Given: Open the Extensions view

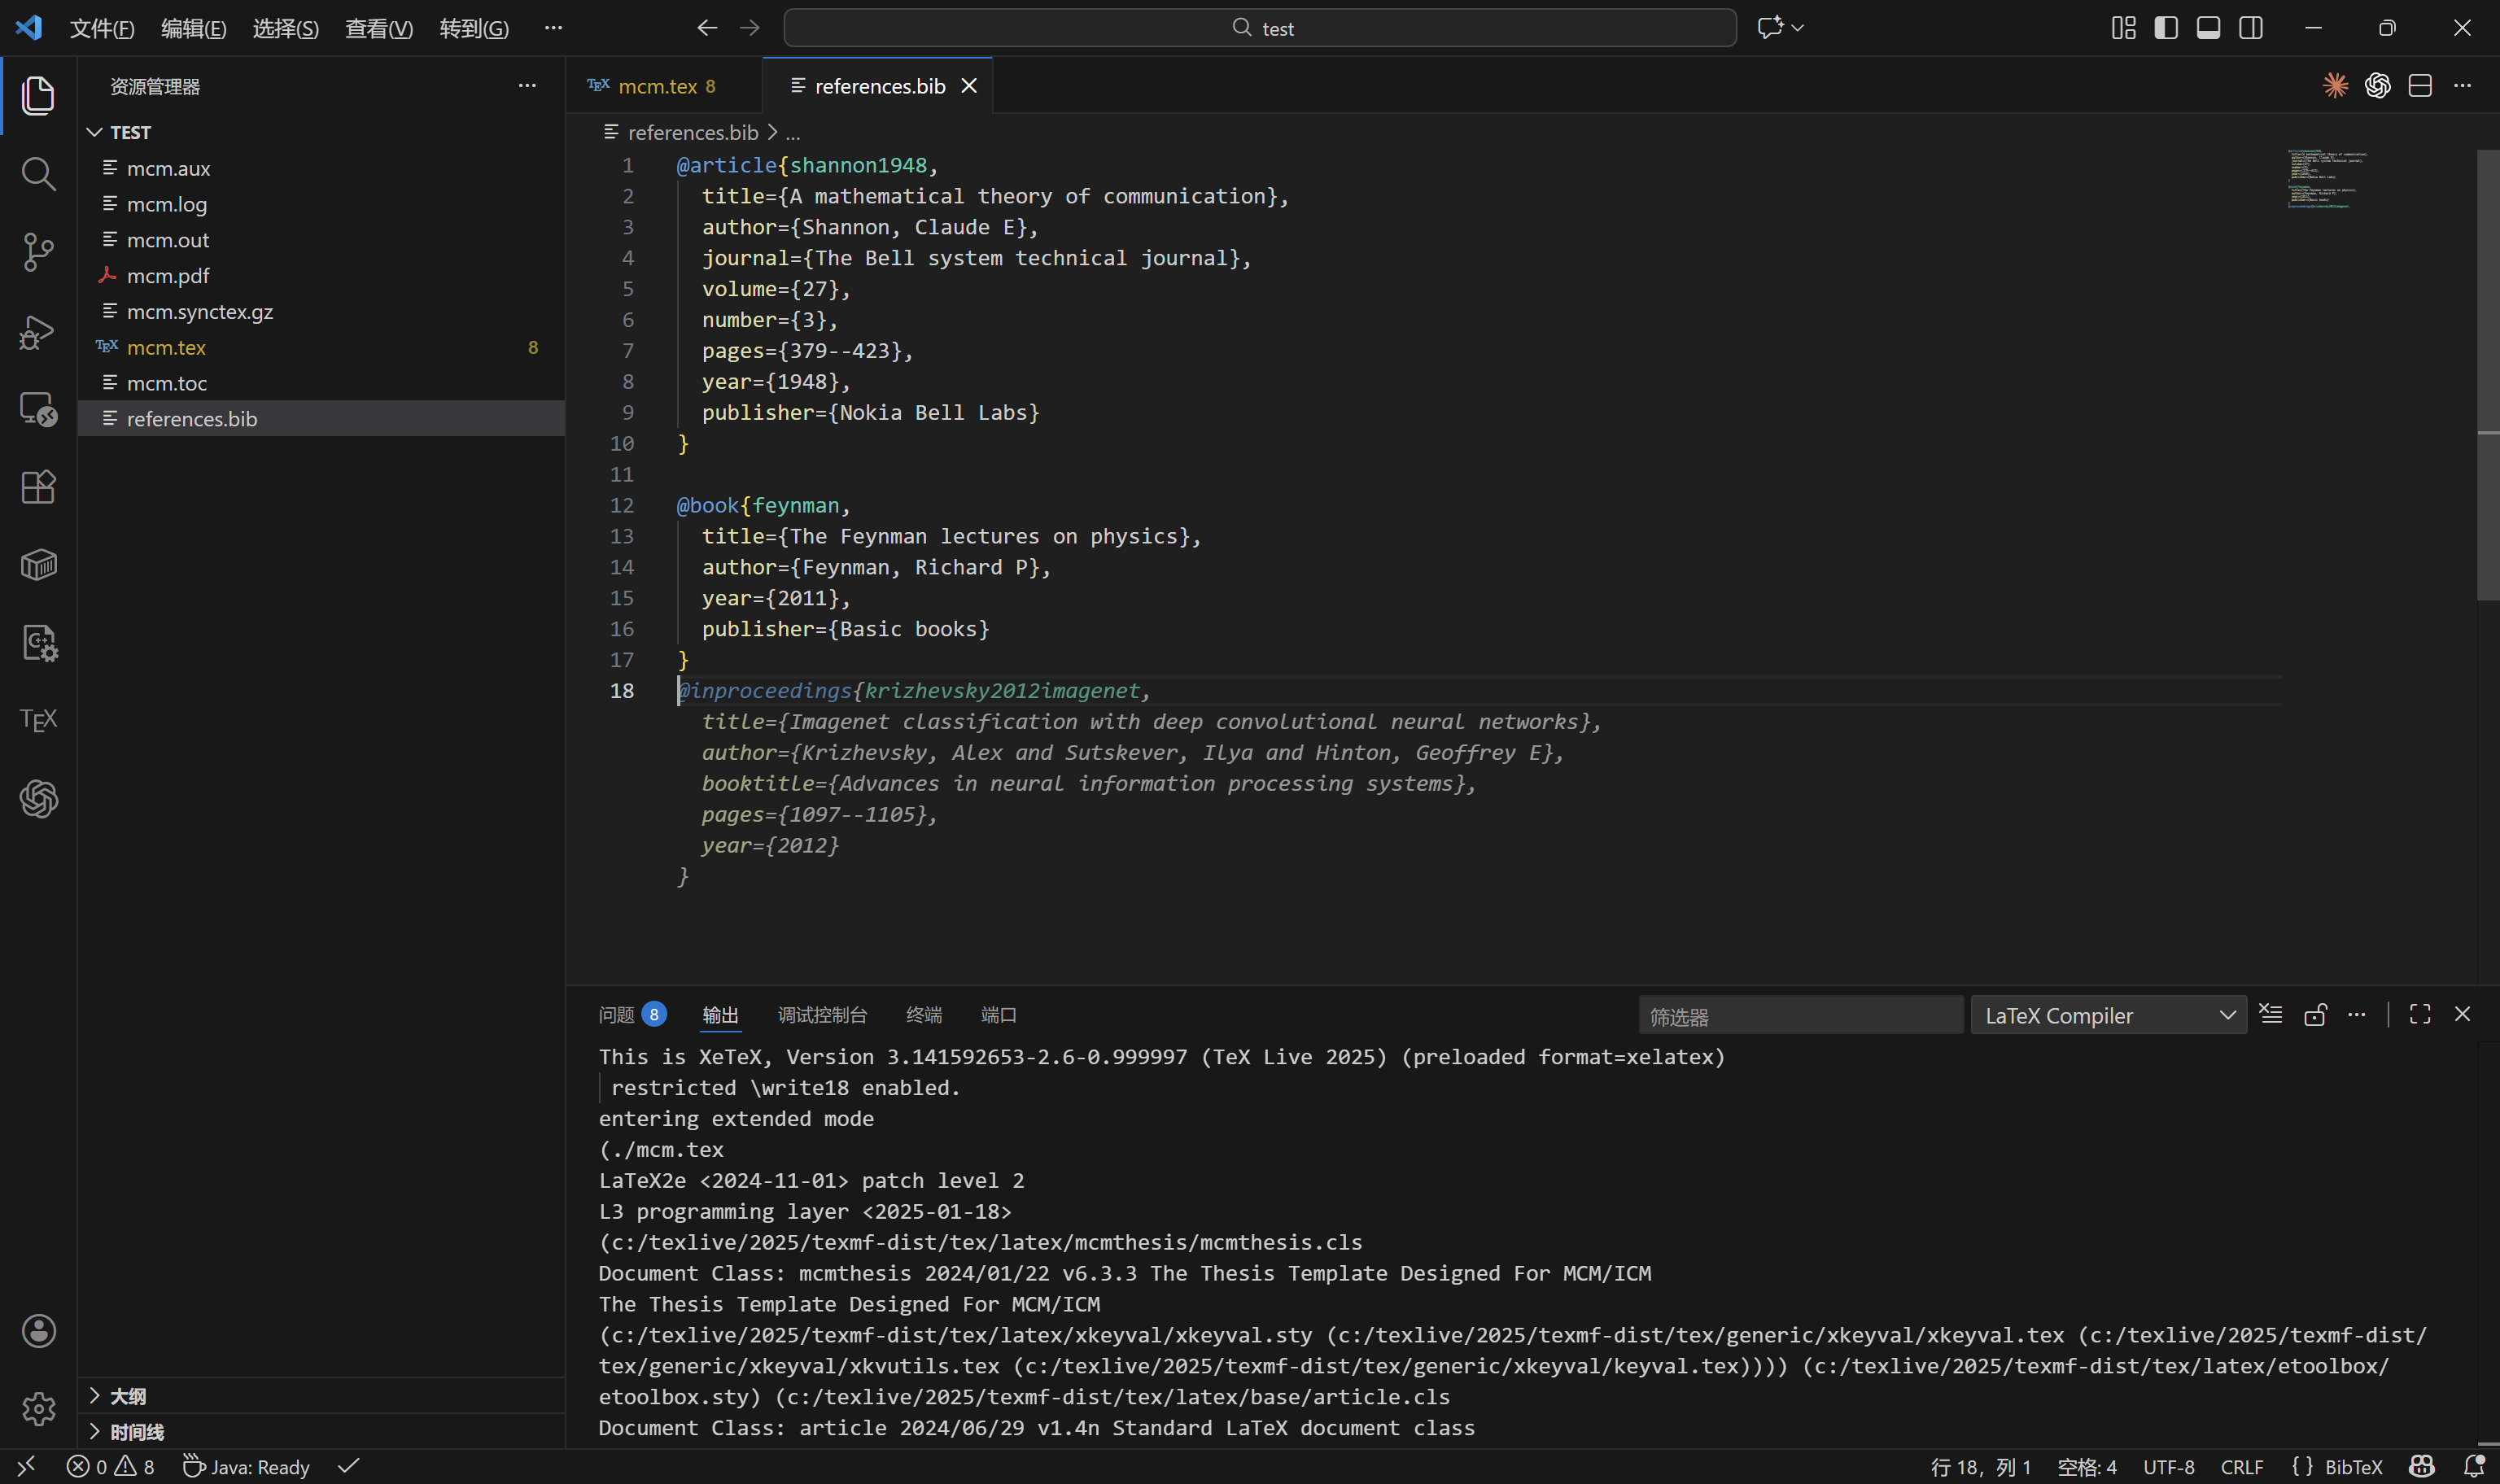Looking at the screenshot, I should tap(38, 487).
